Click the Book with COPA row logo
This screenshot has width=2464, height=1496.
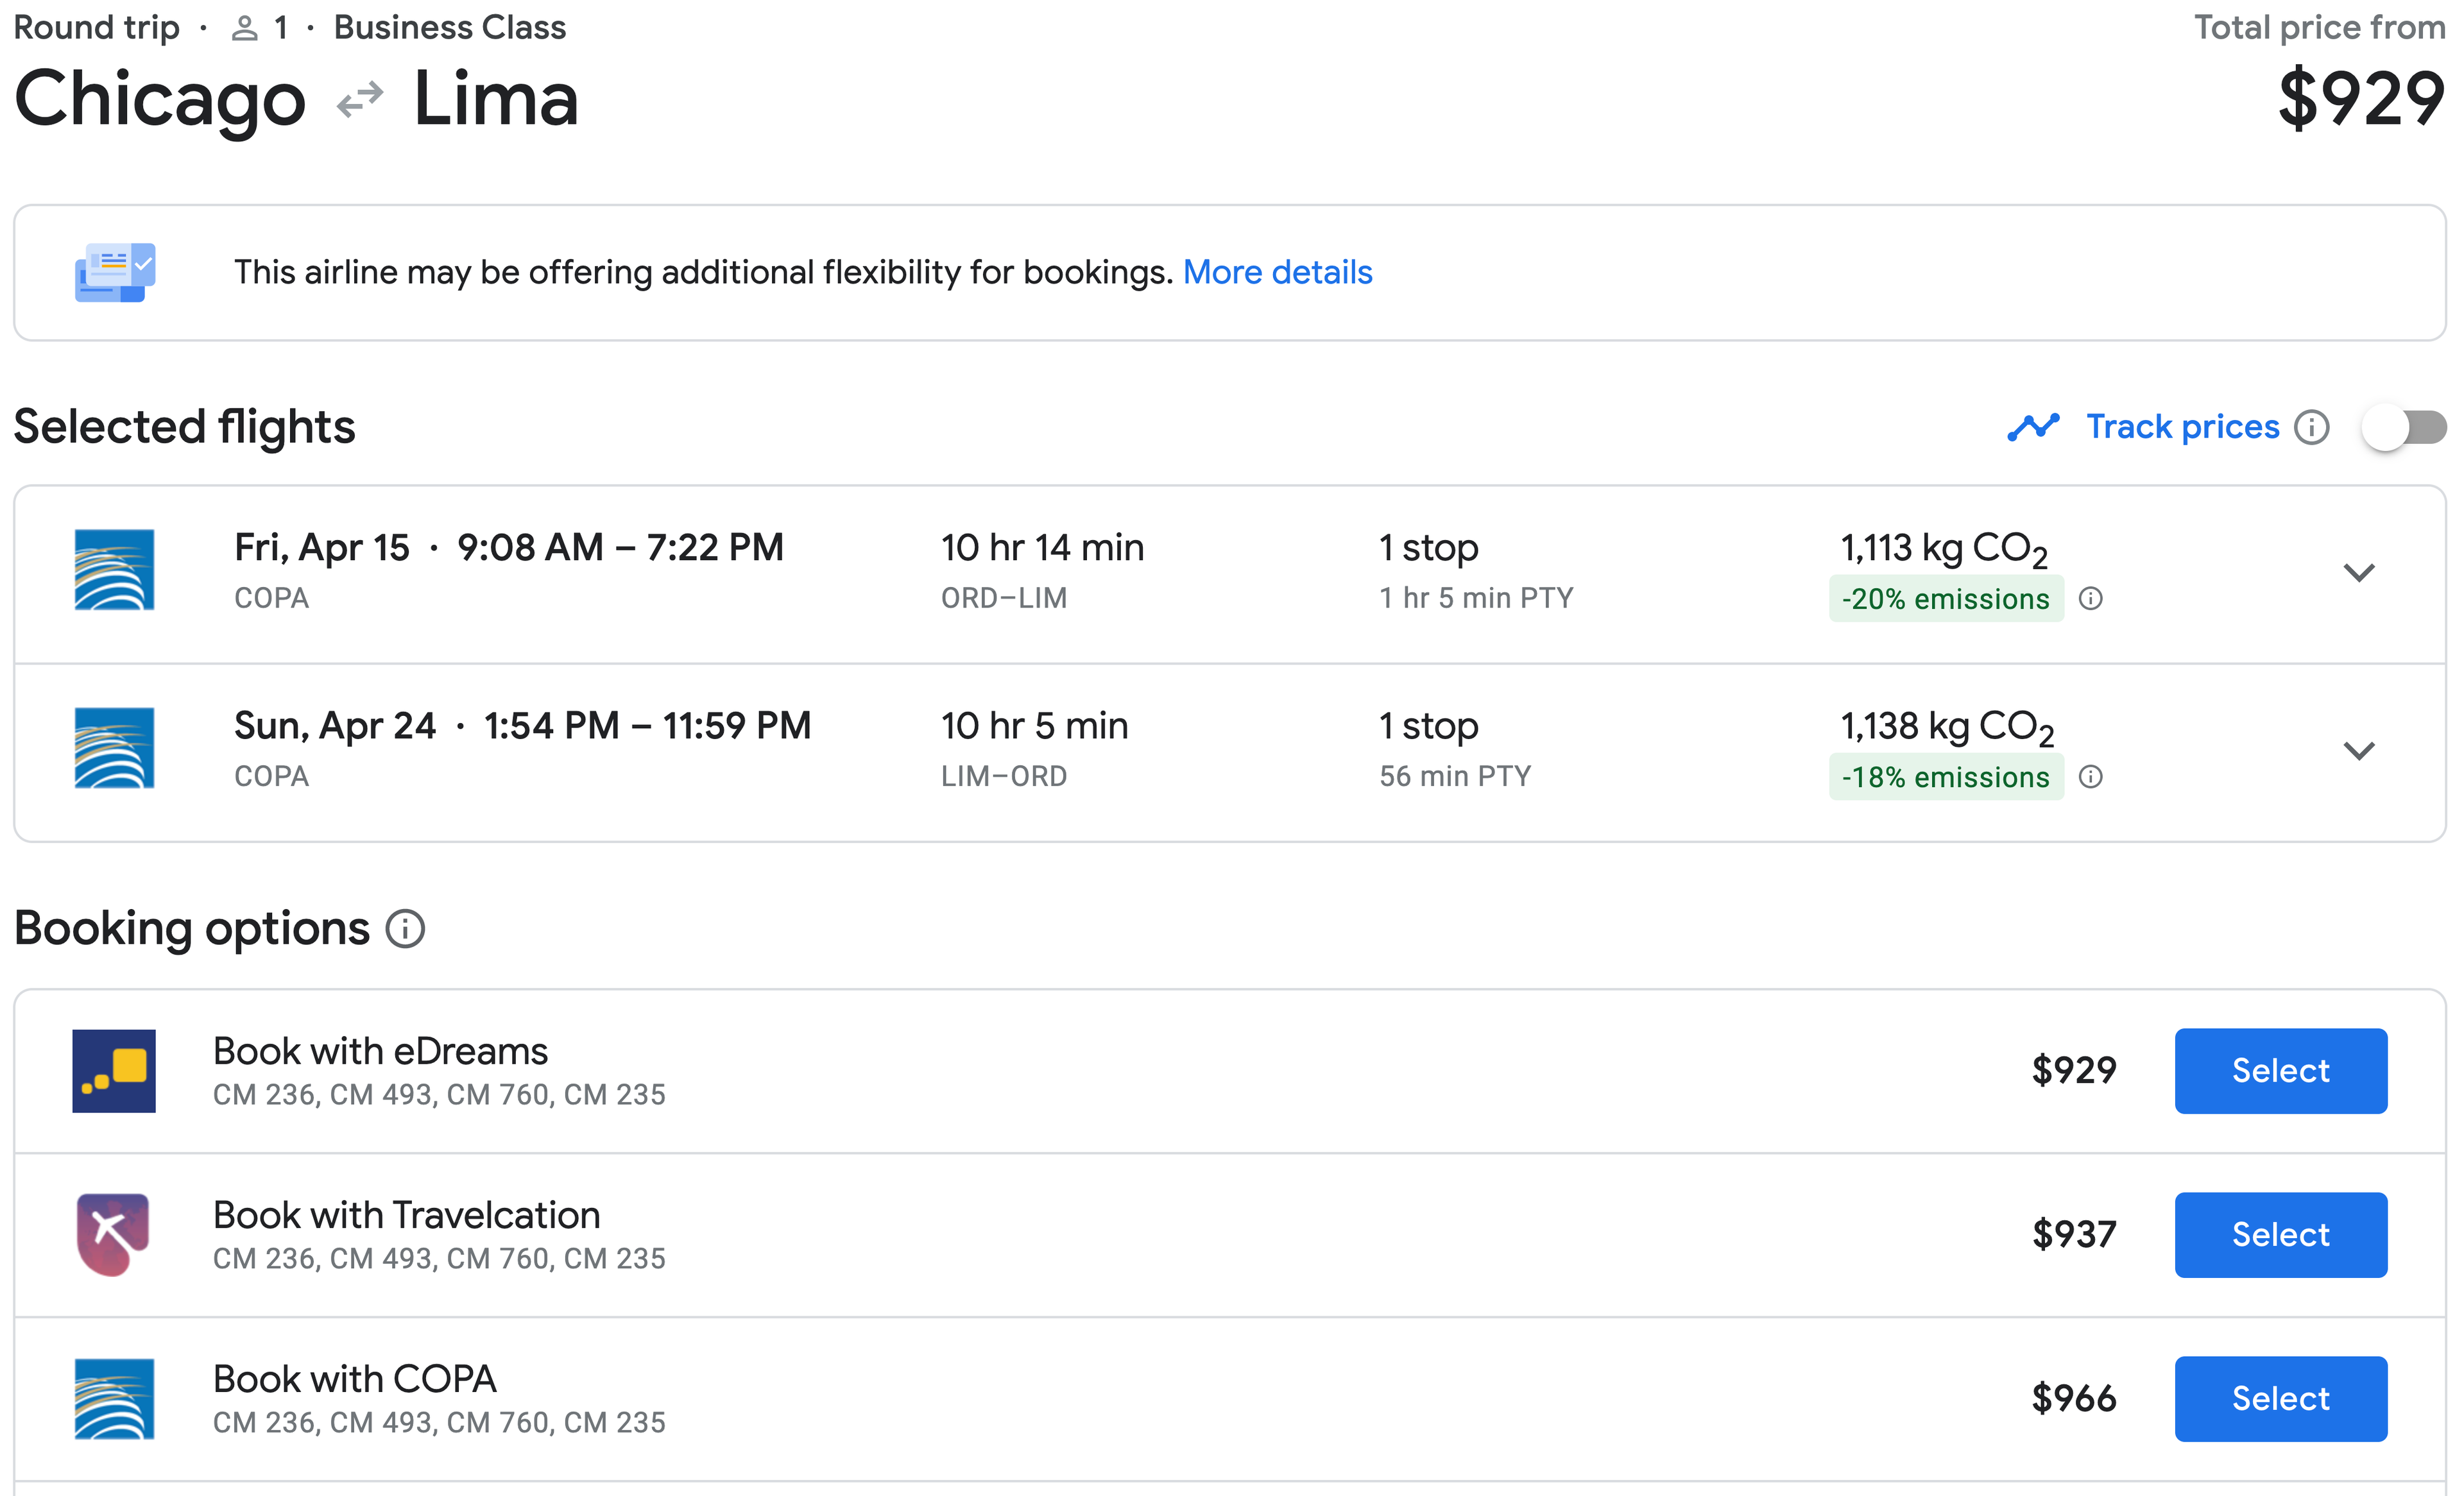click(x=114, y=1399)
